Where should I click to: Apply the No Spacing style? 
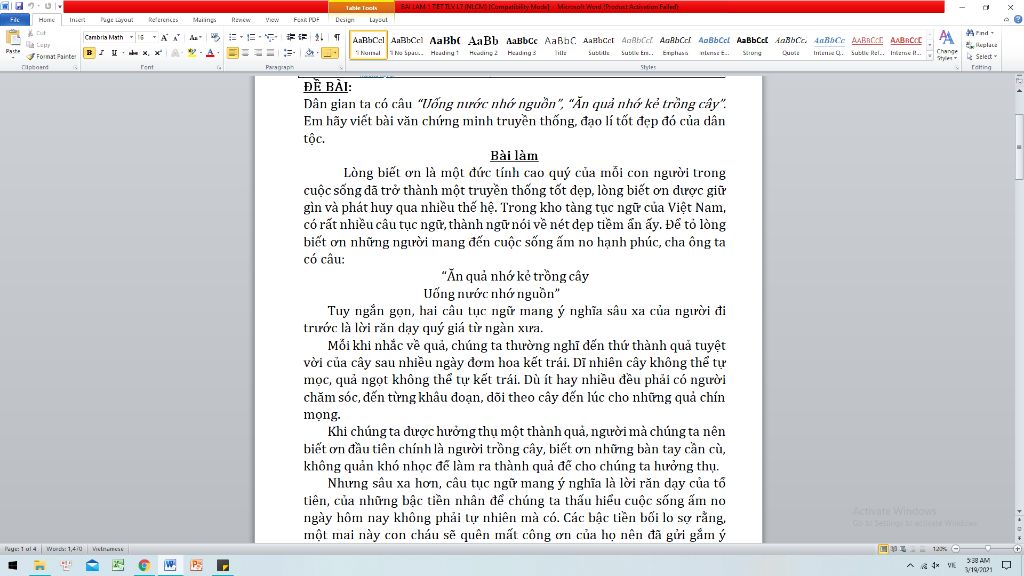(407, 44)
